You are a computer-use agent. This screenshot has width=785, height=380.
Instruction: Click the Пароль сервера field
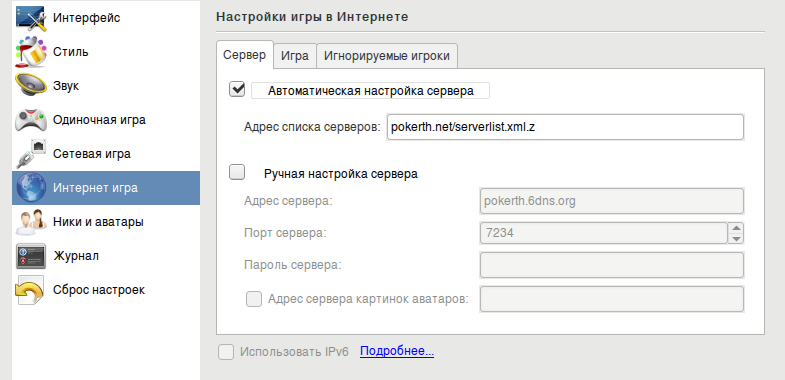tap(612, 265)
